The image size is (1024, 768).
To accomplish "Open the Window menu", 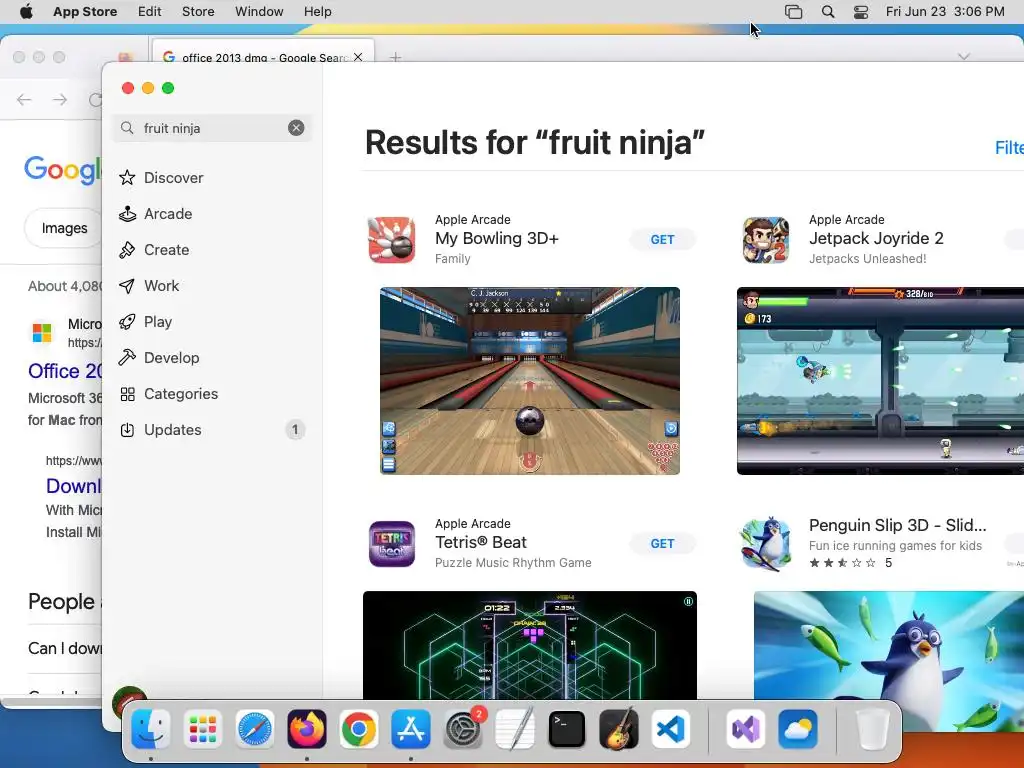I will tap(259, 12).
